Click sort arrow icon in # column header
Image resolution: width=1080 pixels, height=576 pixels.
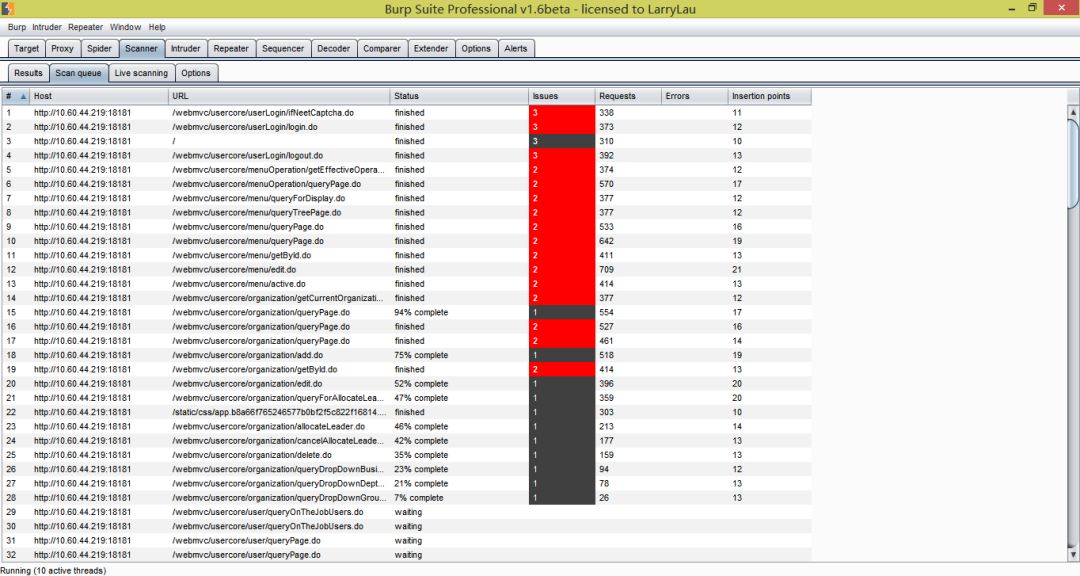pos(23,96)
